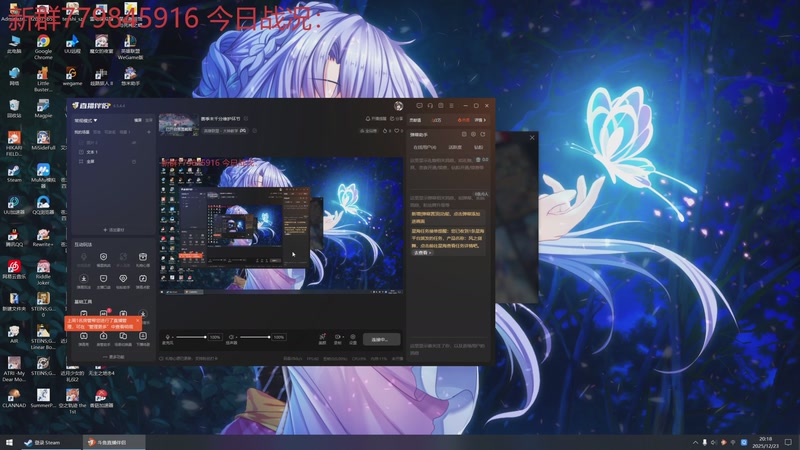This screenshot has height=450, width=800.
Task: Switch to the 活跃度 tab
Action: tap(455, 147)
